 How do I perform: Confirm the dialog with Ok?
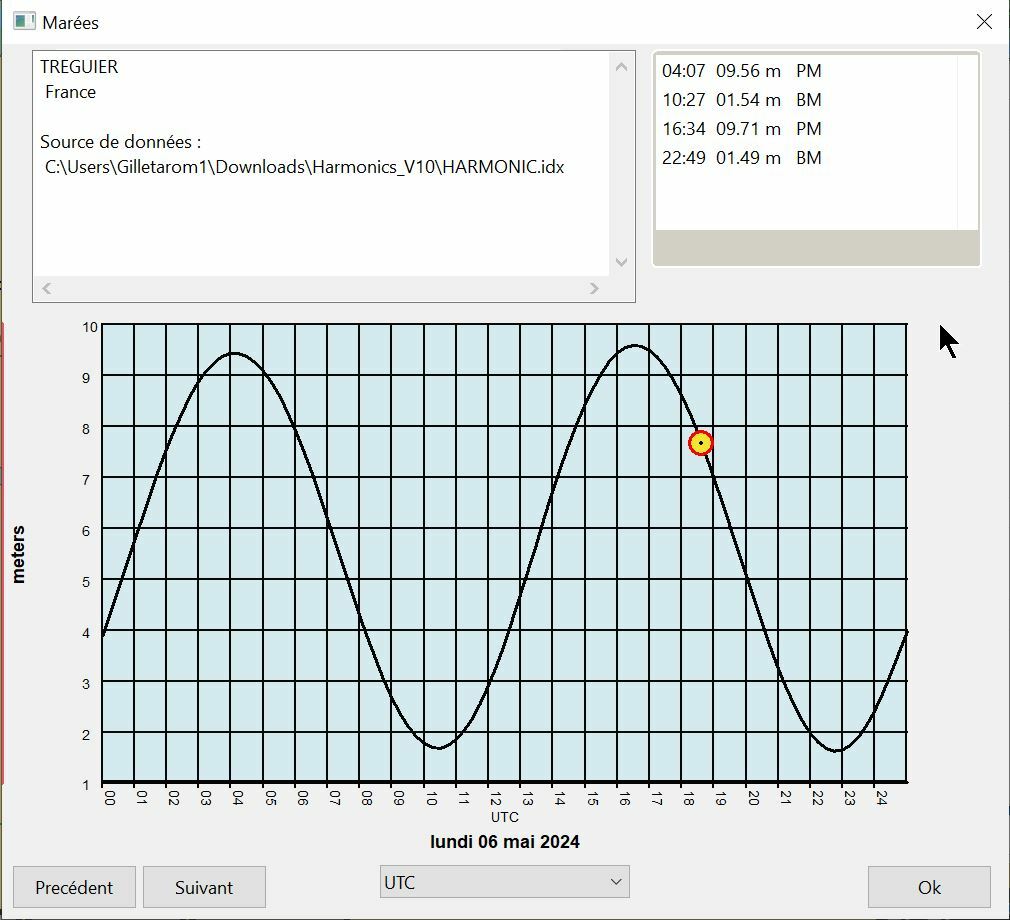929,887
